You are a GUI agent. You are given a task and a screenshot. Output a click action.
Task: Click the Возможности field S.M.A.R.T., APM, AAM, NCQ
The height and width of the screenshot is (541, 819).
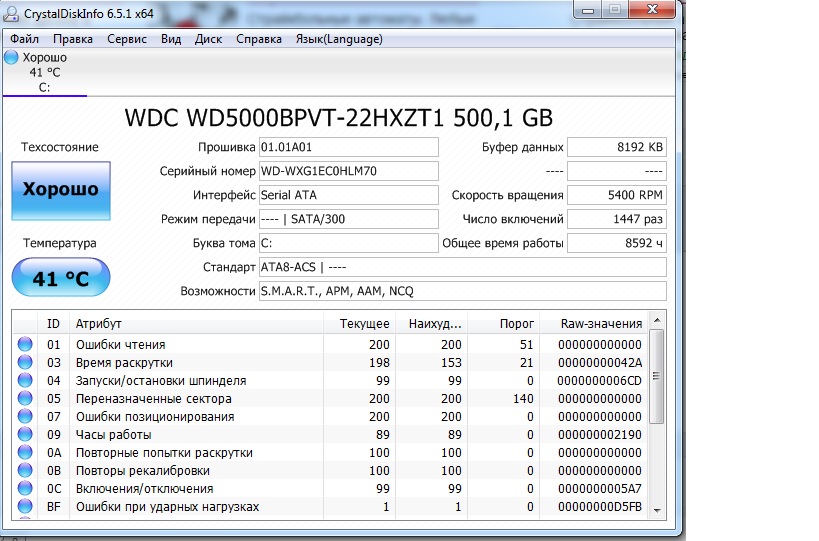(x=463, y=291)
